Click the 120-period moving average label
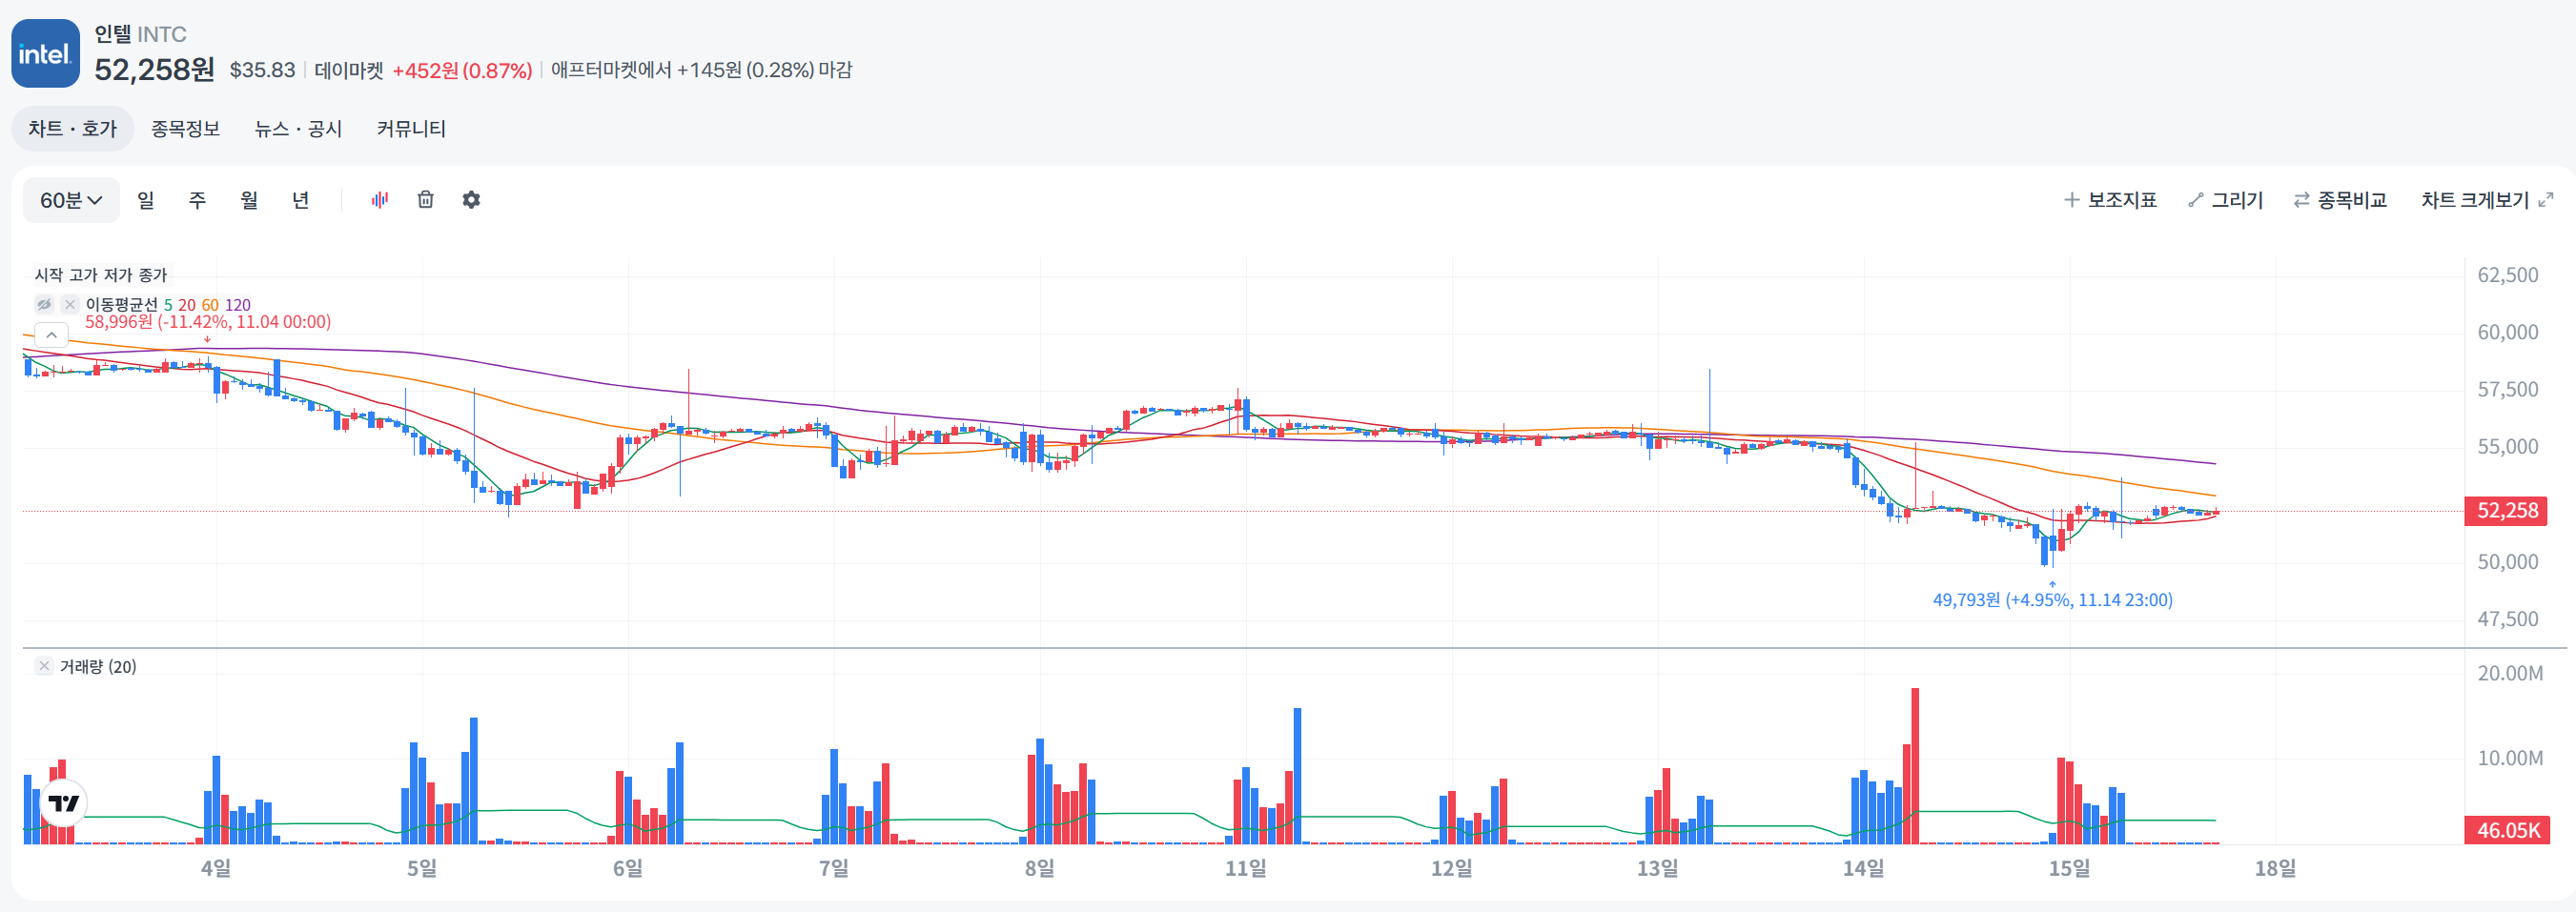 tap(238, 305)
